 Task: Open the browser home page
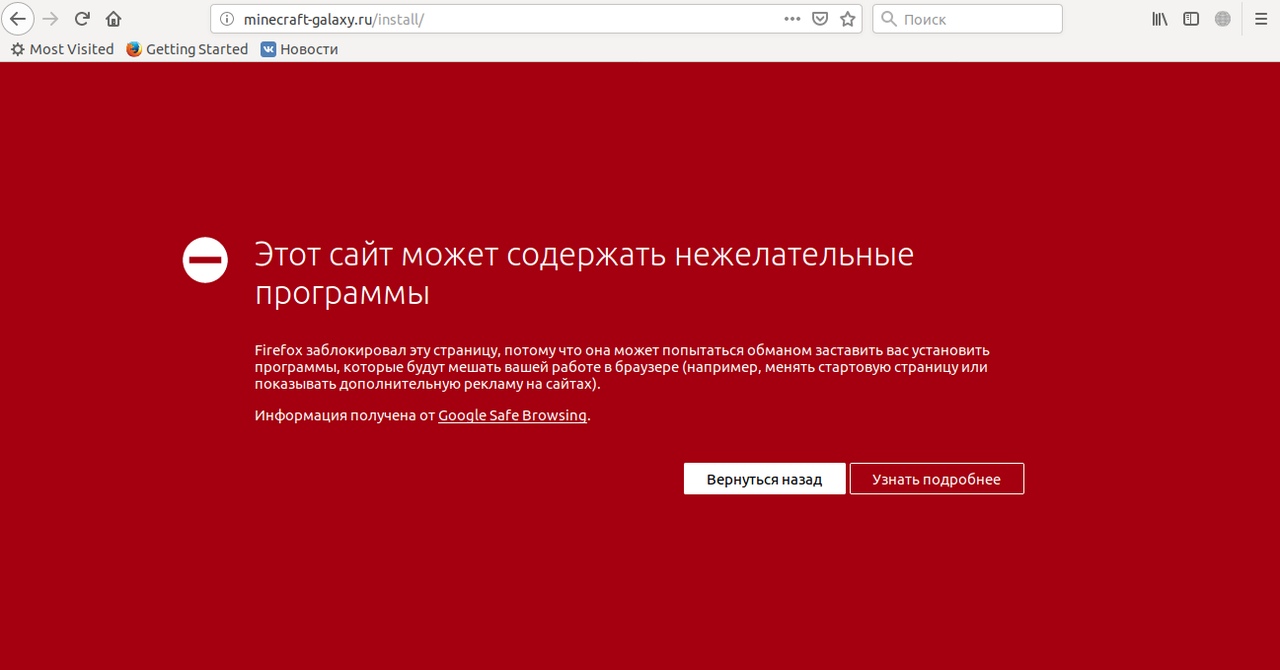point(113,19)
